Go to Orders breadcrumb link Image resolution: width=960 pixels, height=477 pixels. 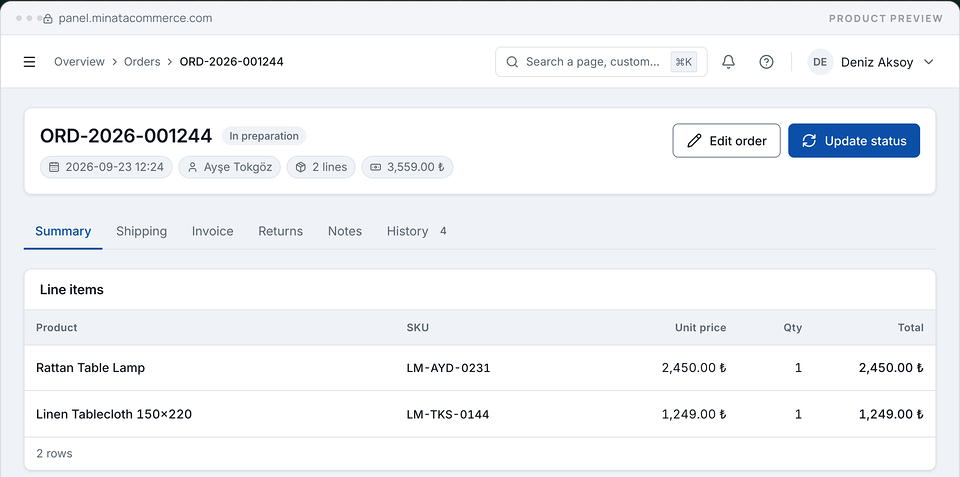coord(142,62)
